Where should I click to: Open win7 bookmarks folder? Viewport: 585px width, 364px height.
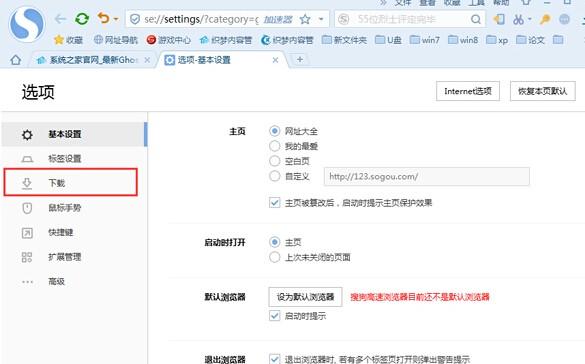pos(425,40)
